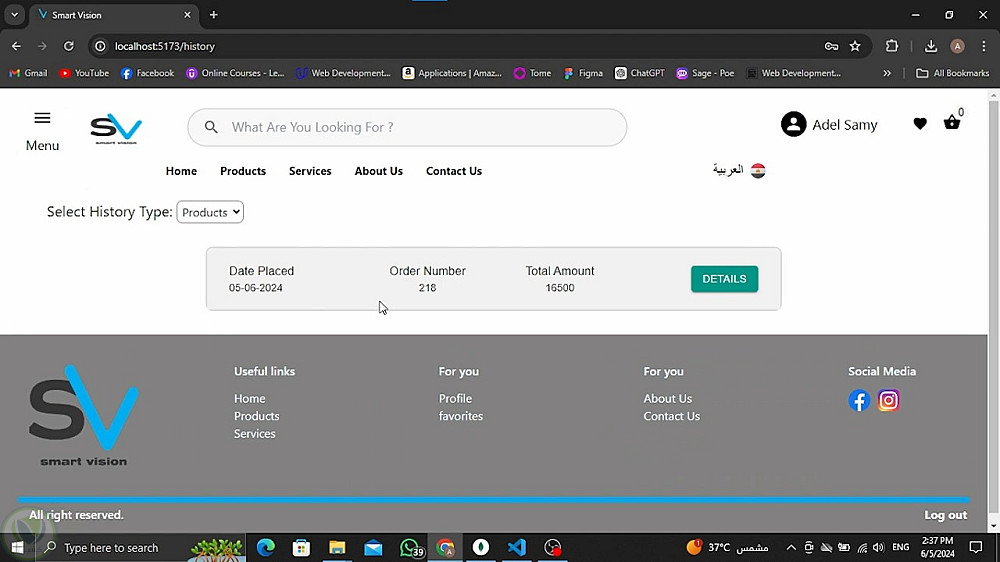Select the date 05-06-2024 text
This screenshot has width=1000, height=562.
pos(256,288)
